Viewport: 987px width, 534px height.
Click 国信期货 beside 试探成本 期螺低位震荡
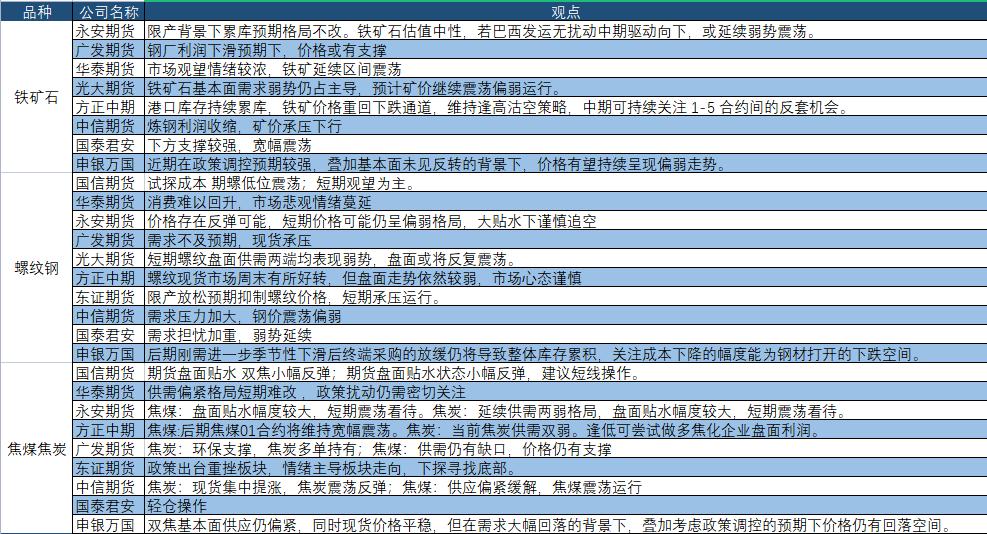click(x=109, y=183)
